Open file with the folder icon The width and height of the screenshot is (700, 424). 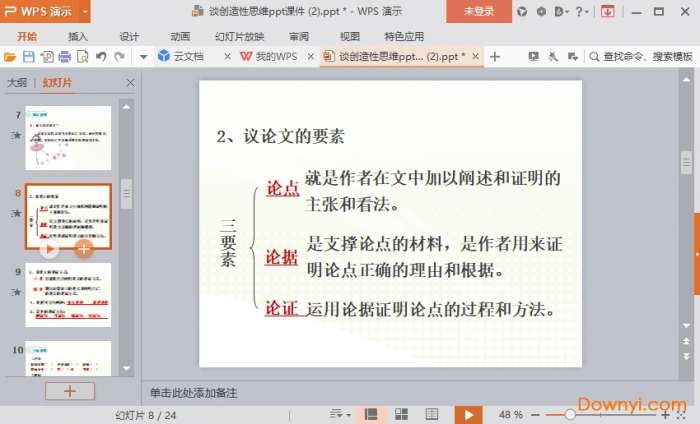pyautogui.click(x=10, y=57)
